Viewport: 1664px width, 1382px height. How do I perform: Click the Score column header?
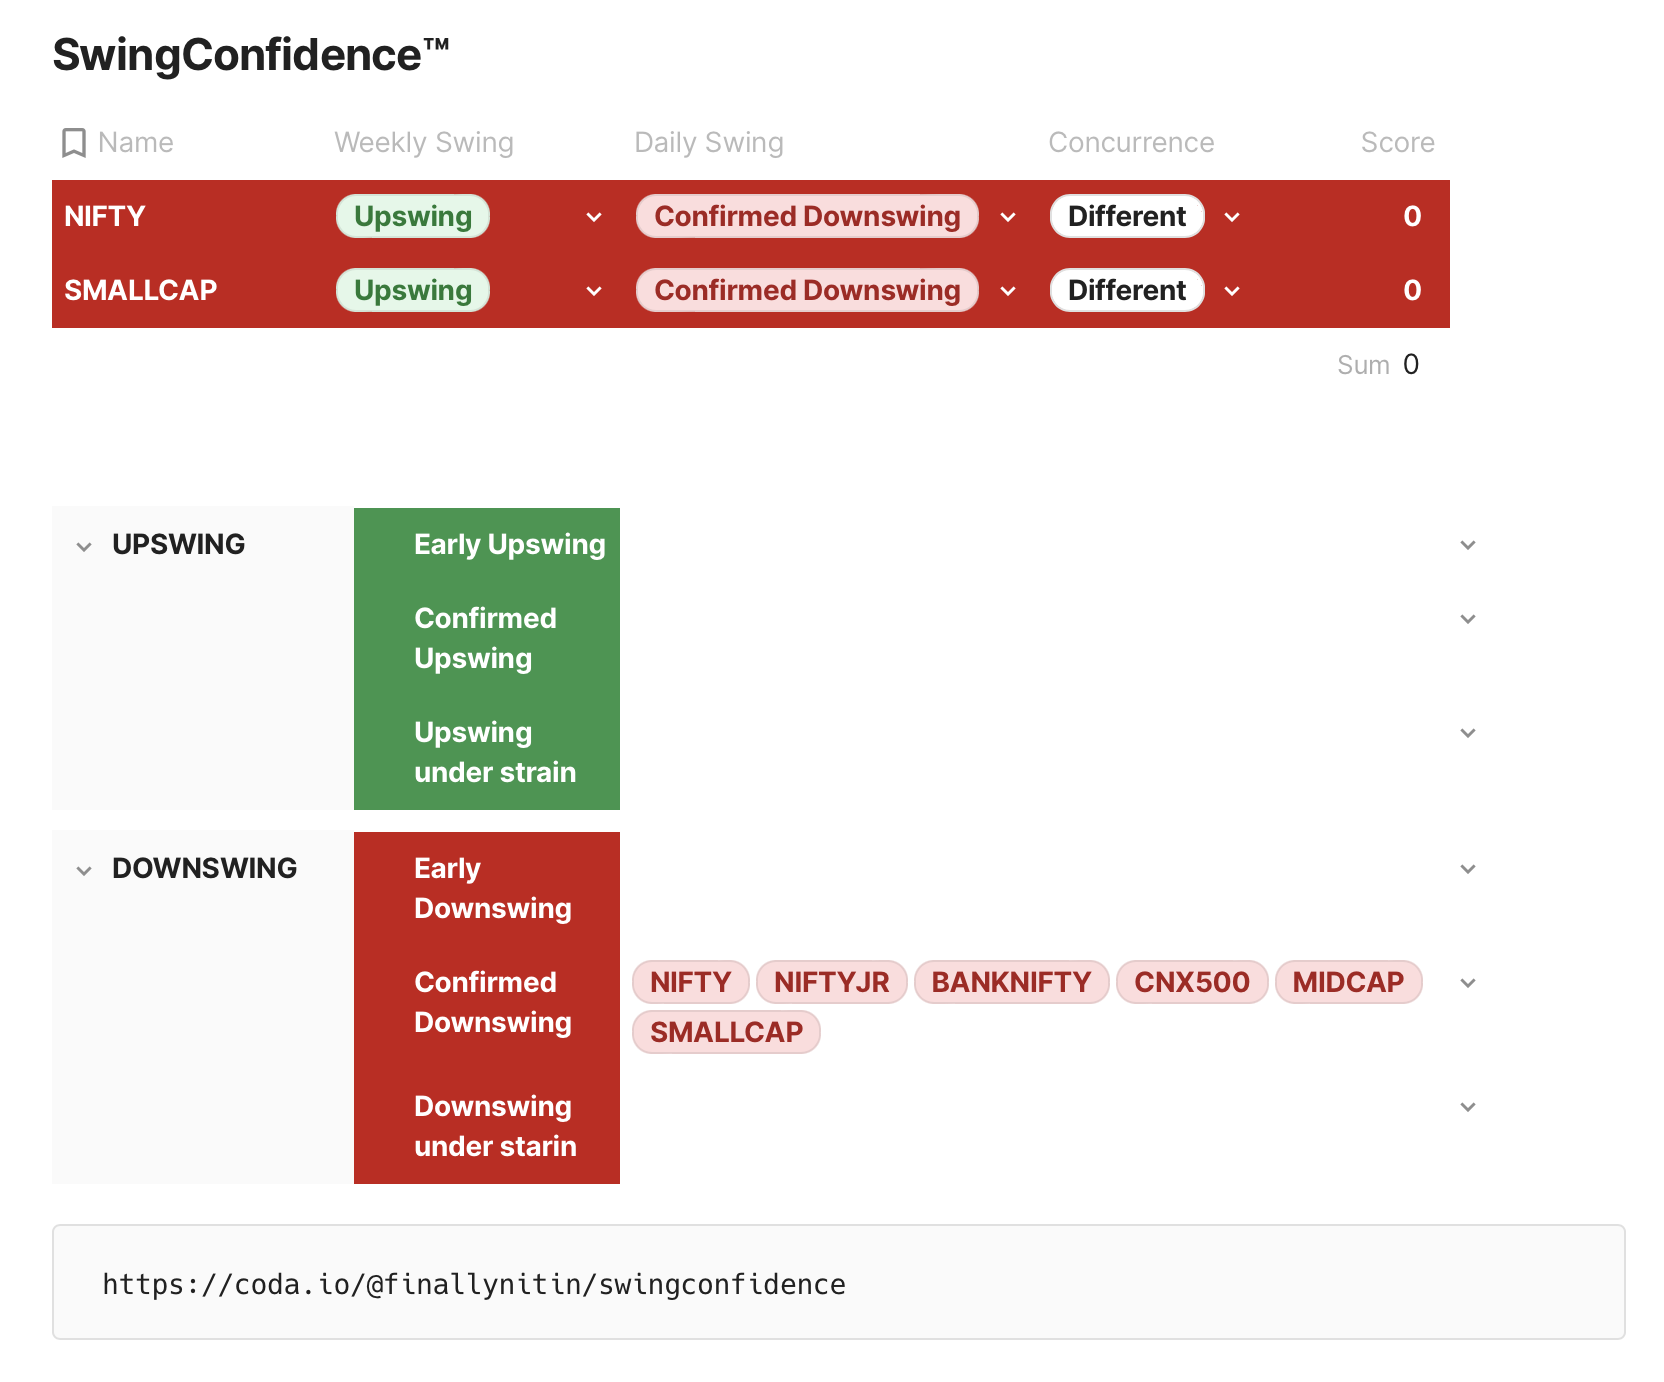tap(1396, 143)
